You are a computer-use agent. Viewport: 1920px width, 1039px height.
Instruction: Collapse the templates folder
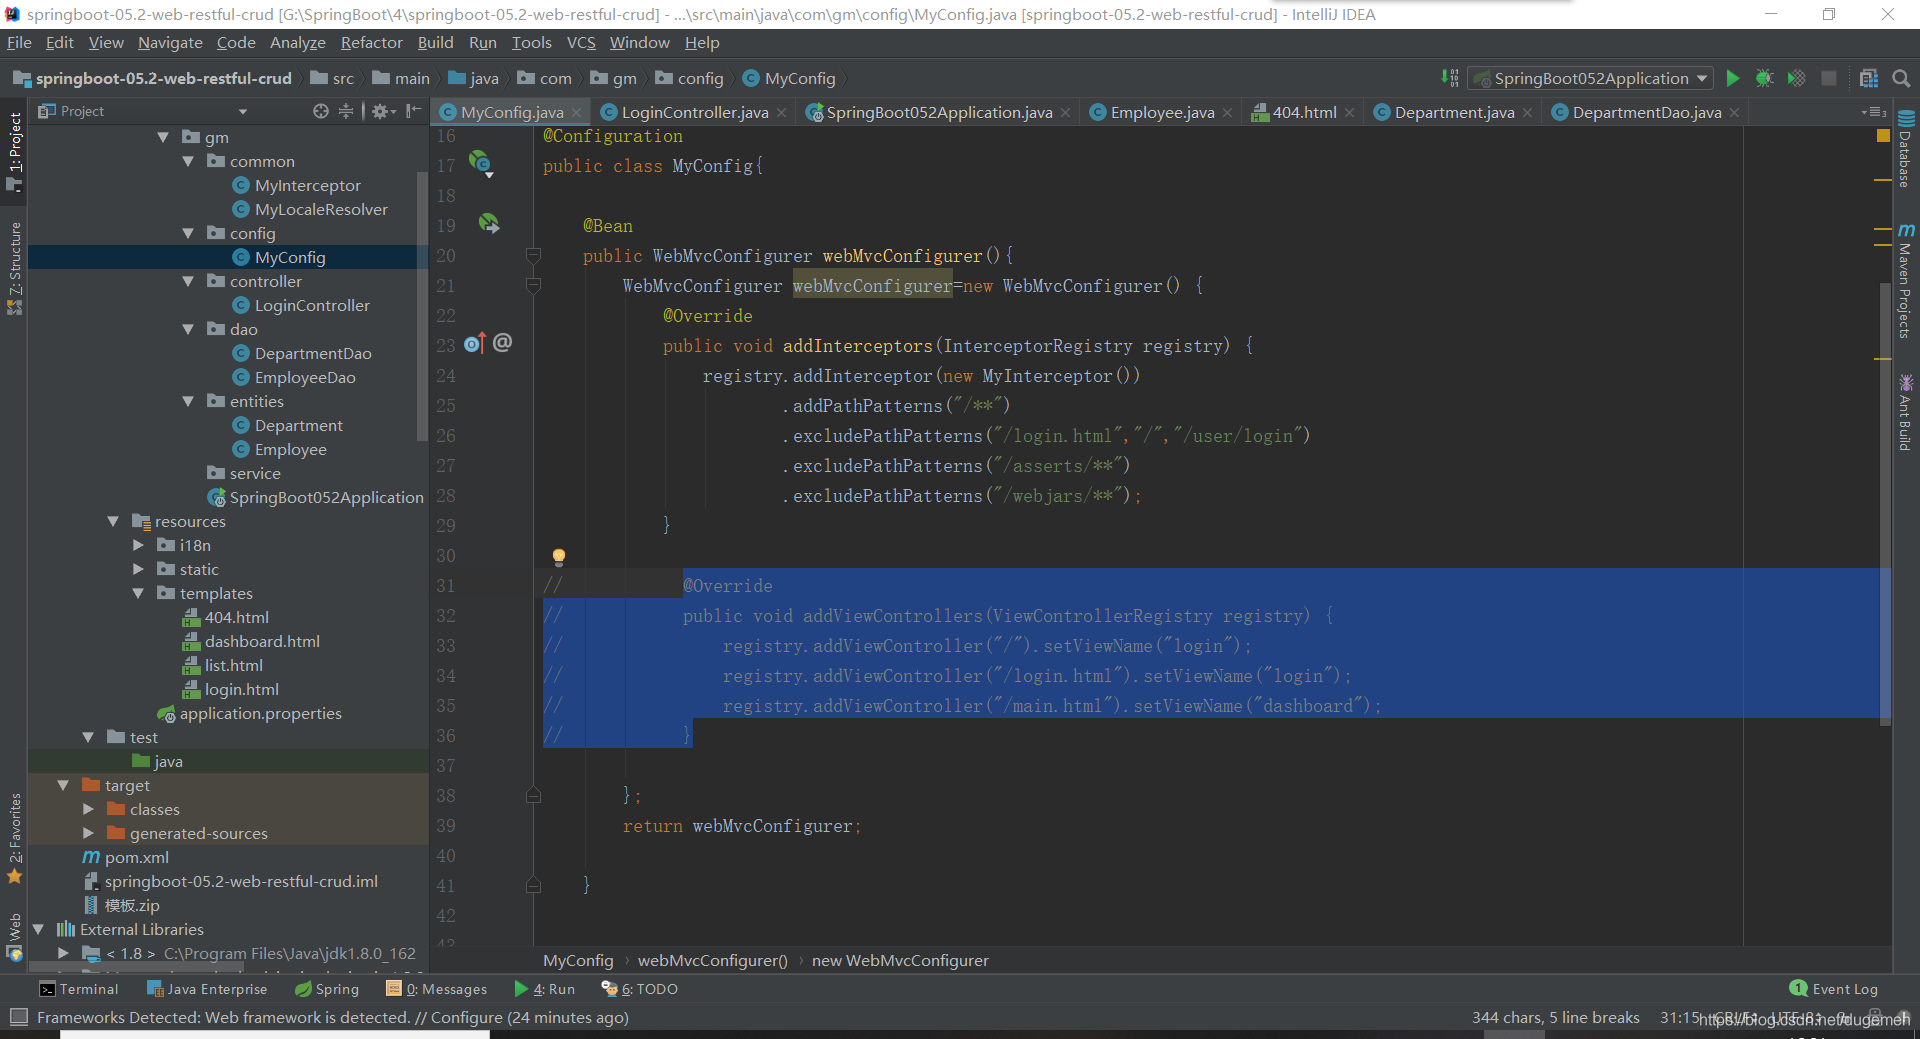(138, 593)
